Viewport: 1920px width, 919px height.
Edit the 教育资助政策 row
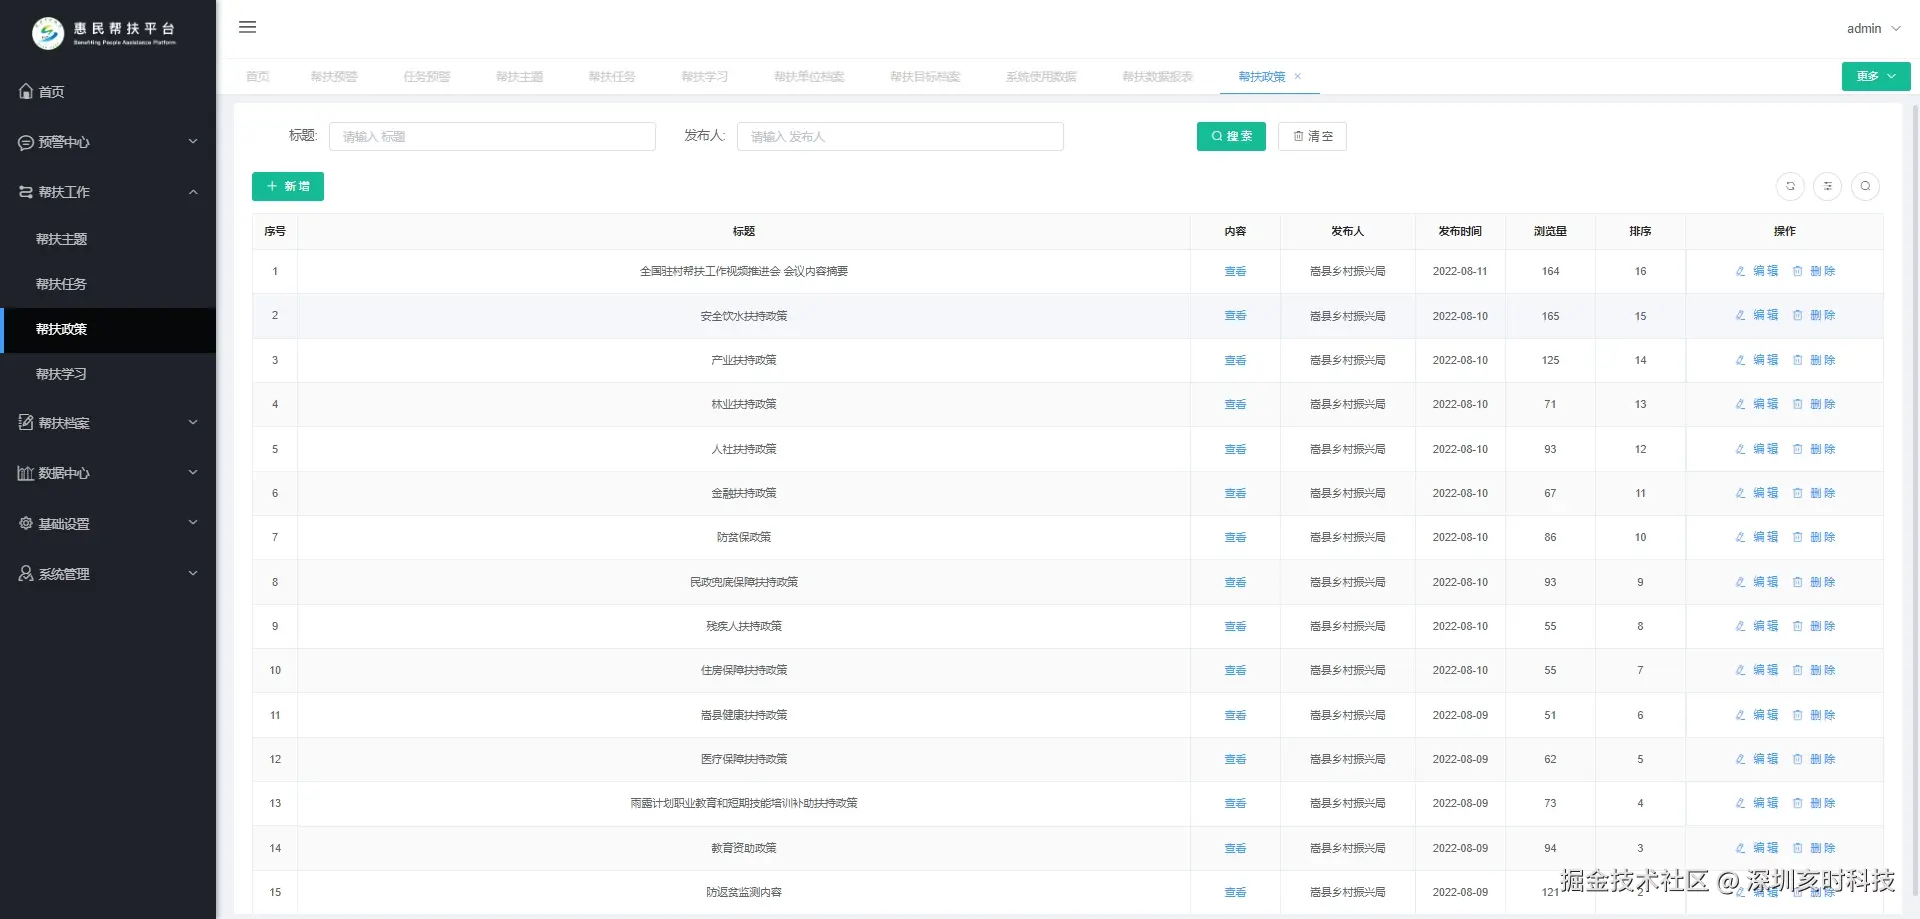point(1757,848)
